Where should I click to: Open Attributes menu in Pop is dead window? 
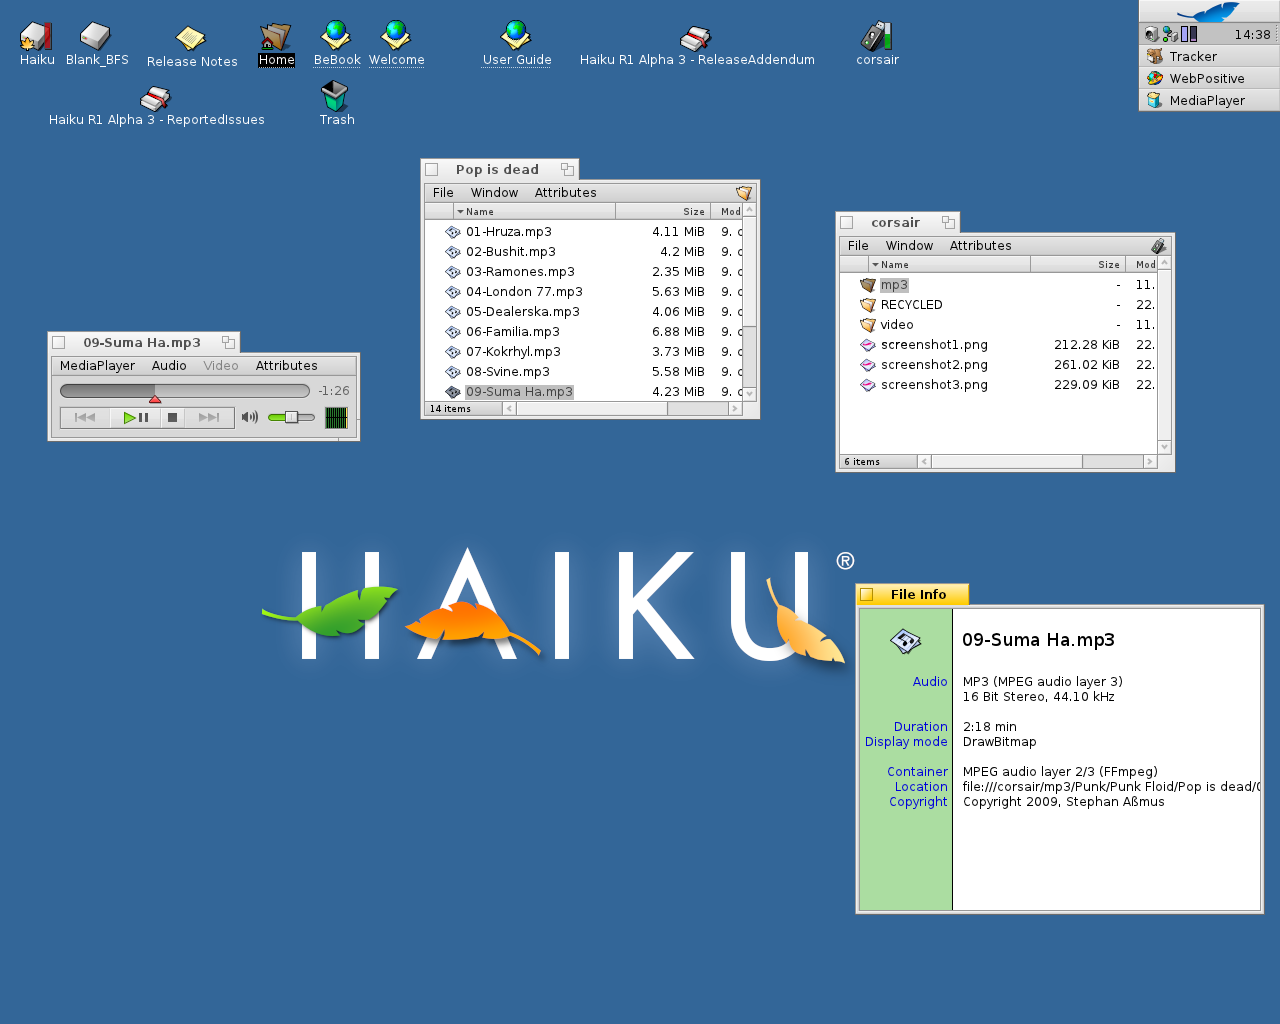tap(565, 193)
